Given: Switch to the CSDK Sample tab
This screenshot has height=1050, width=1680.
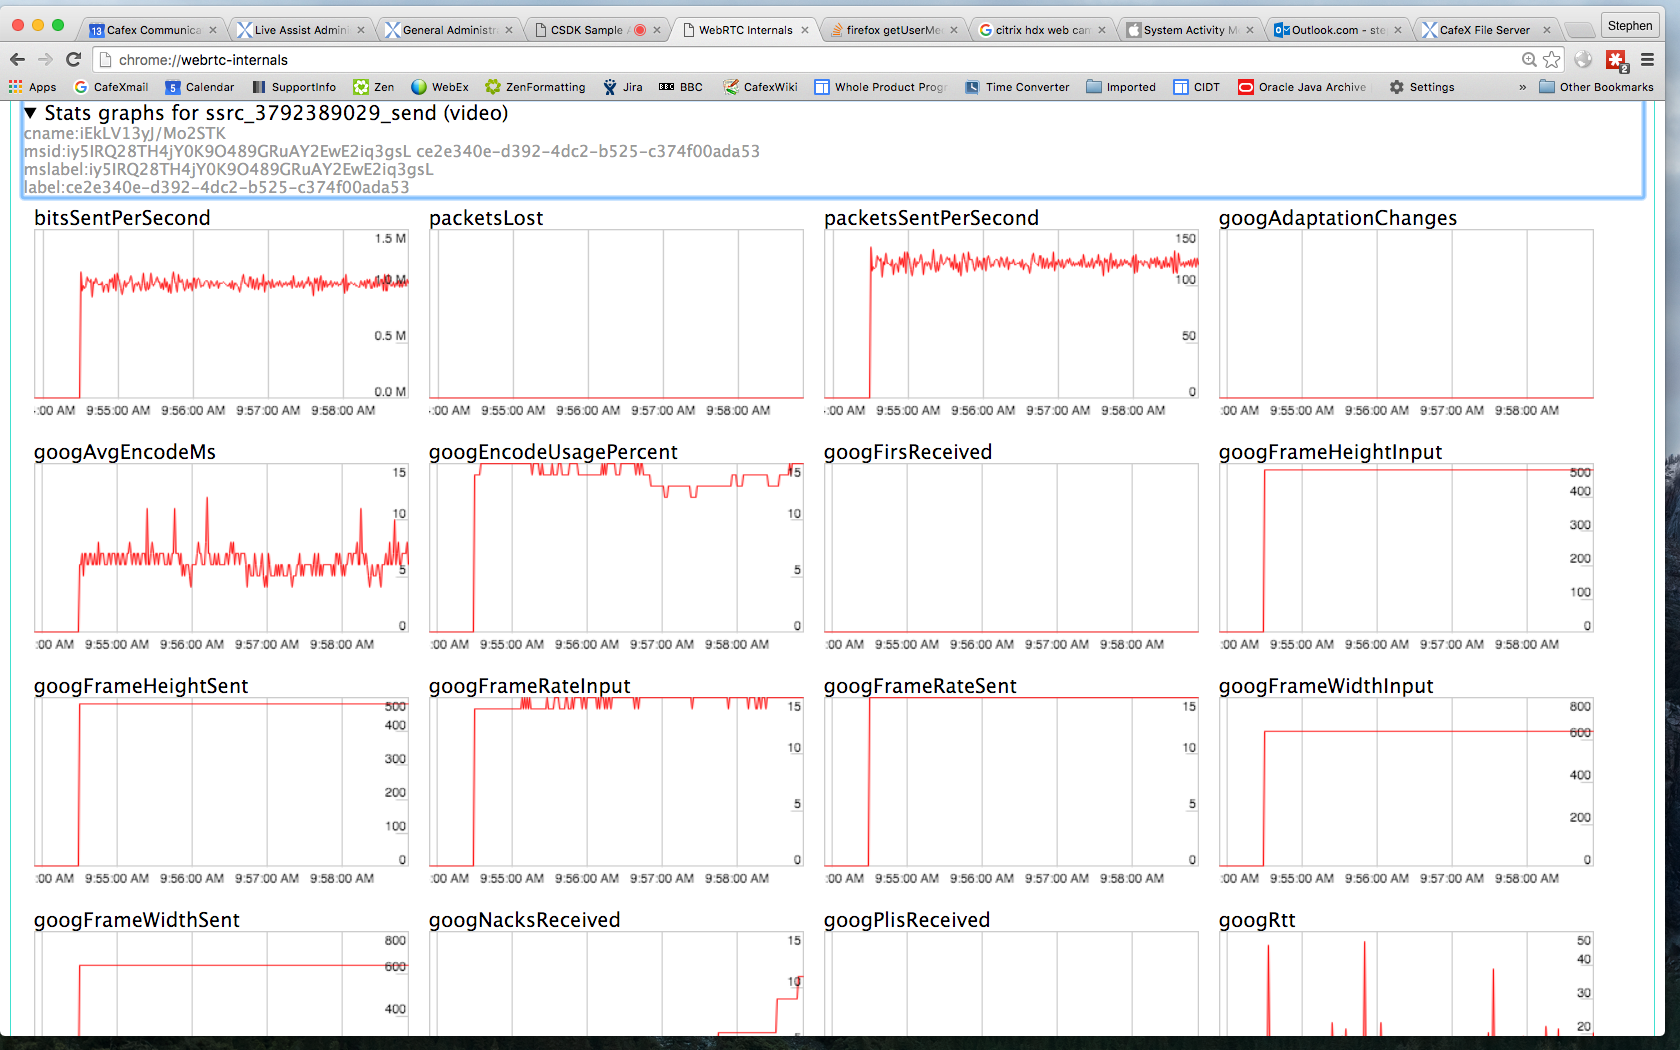Looking at the screenshot, I should [x=586, y=30].
